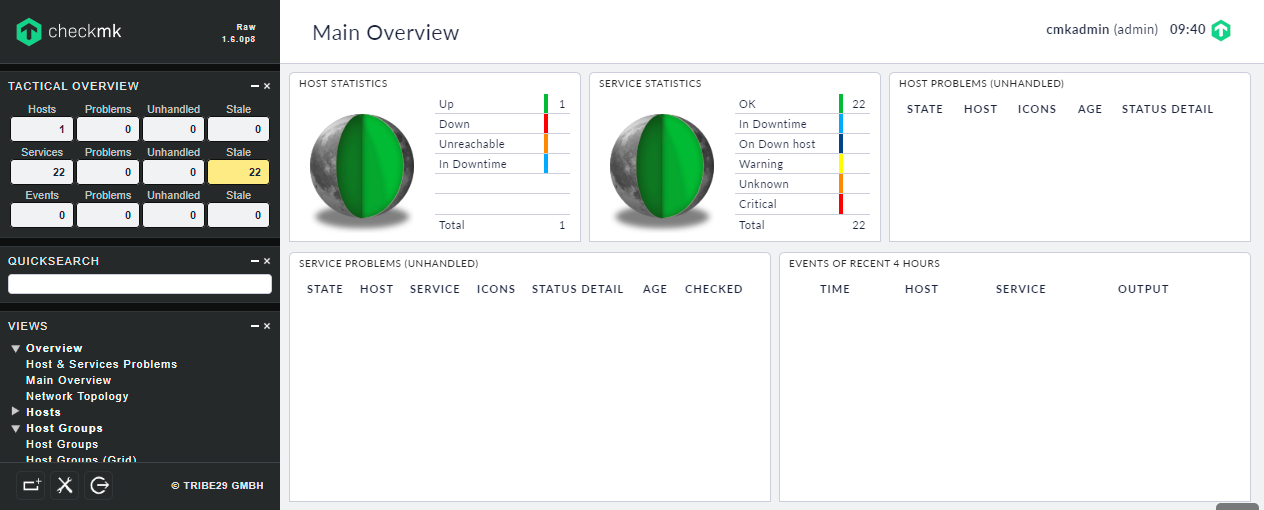Click Unreachable row in Host Statistics

(x=502, y=144)
